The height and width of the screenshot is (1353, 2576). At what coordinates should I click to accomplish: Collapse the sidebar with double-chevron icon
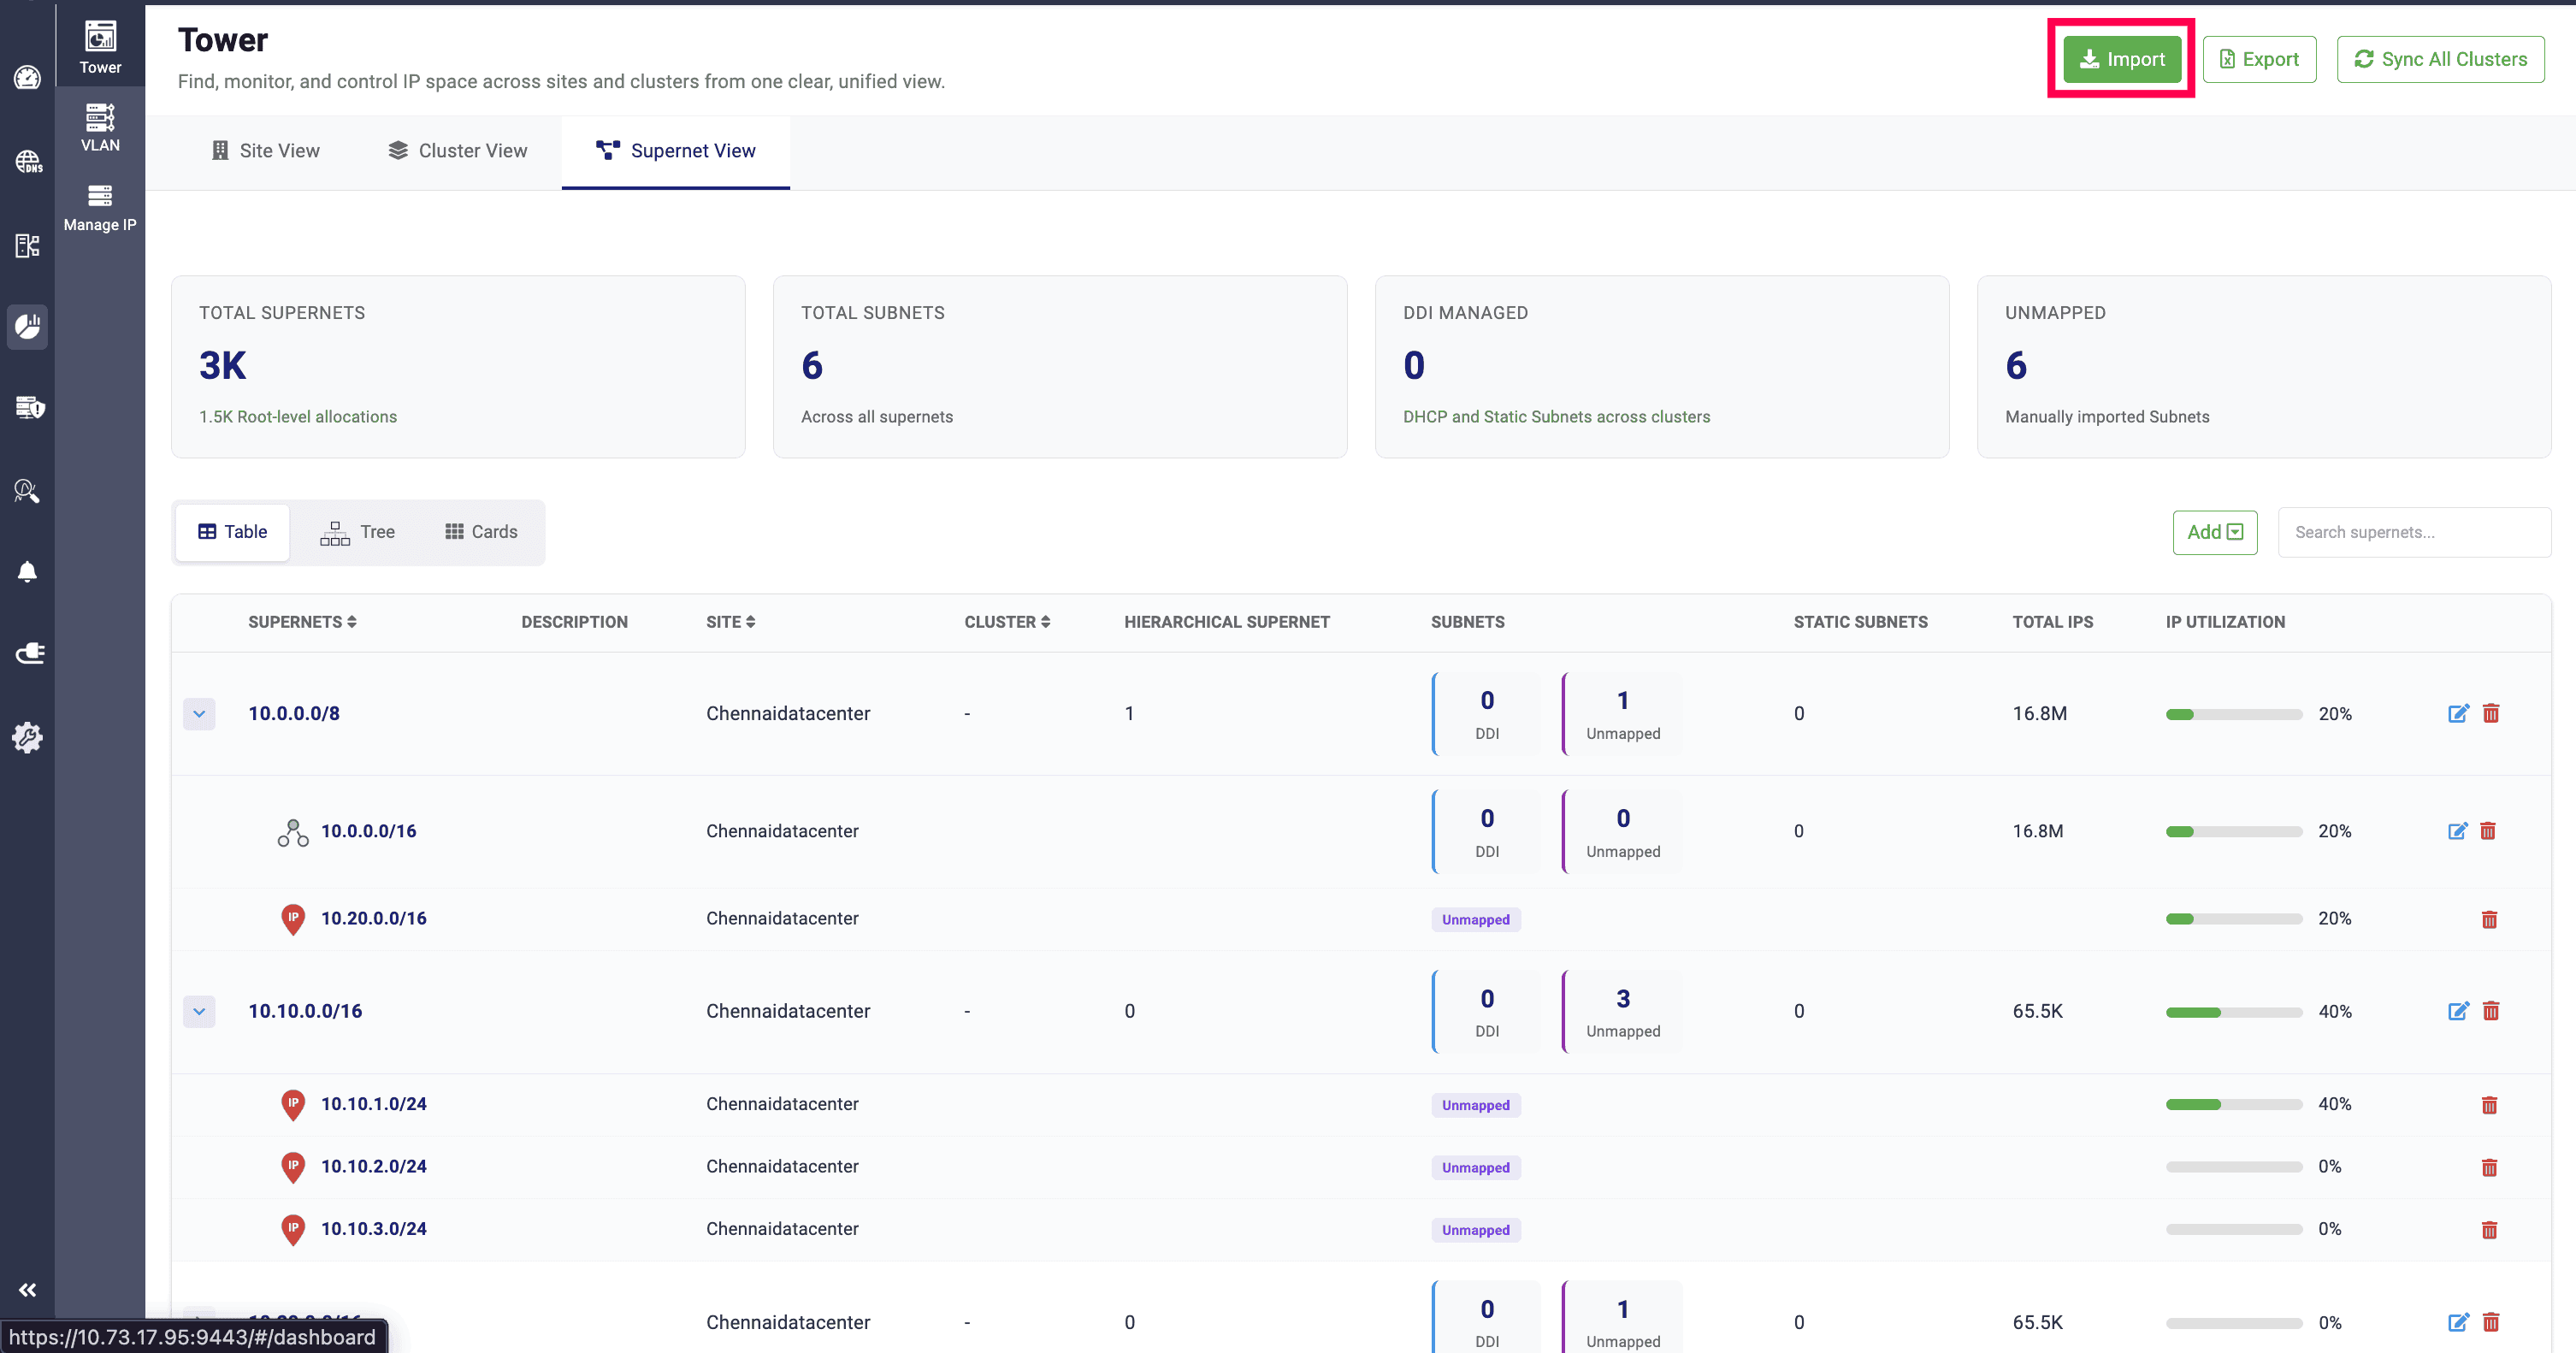pyautogui.click(x=27, y=1290)
